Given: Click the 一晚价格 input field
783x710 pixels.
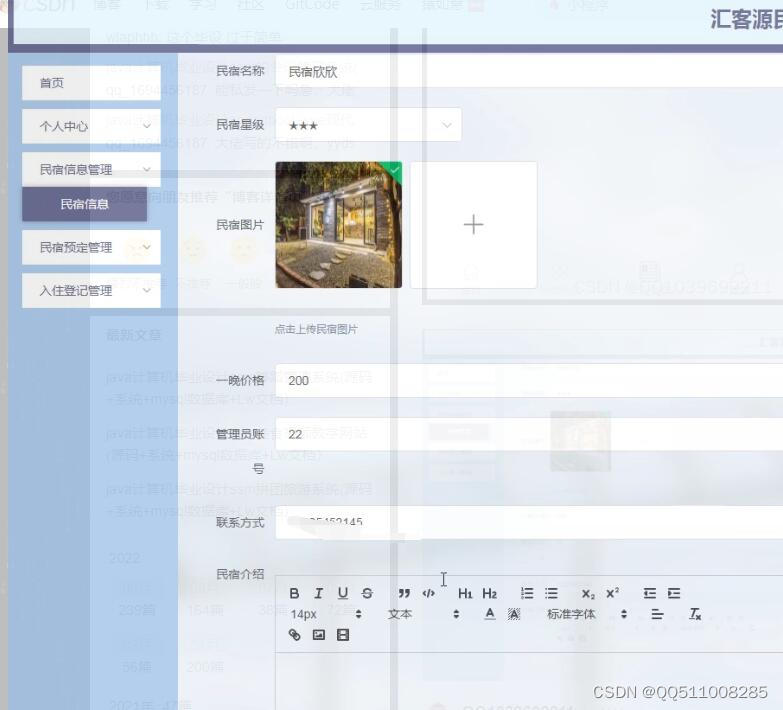Looking at the screenshot, I should coord(529,380).
